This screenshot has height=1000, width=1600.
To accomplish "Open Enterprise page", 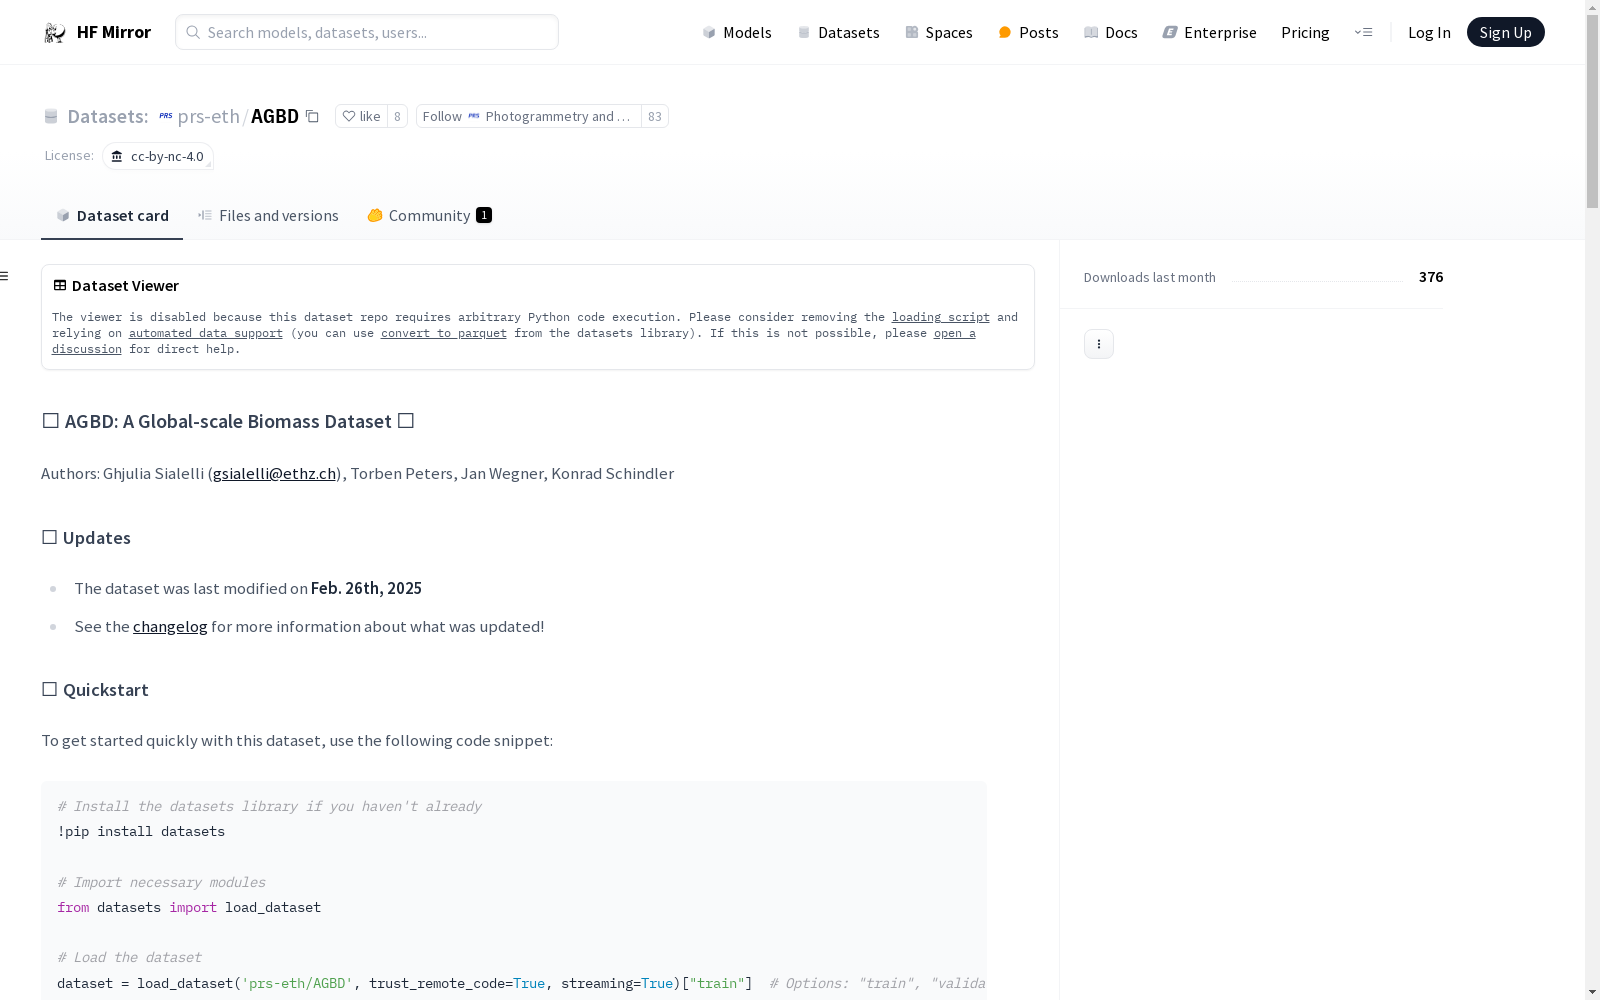I will 1210,32.
